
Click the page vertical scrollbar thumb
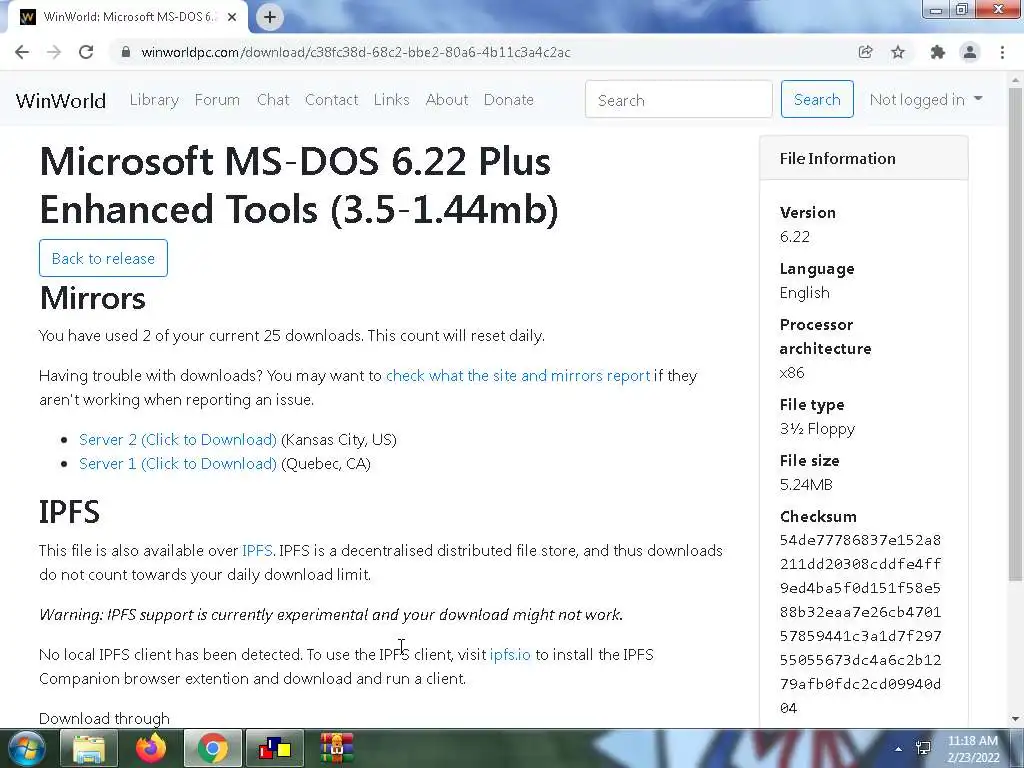1015,333
